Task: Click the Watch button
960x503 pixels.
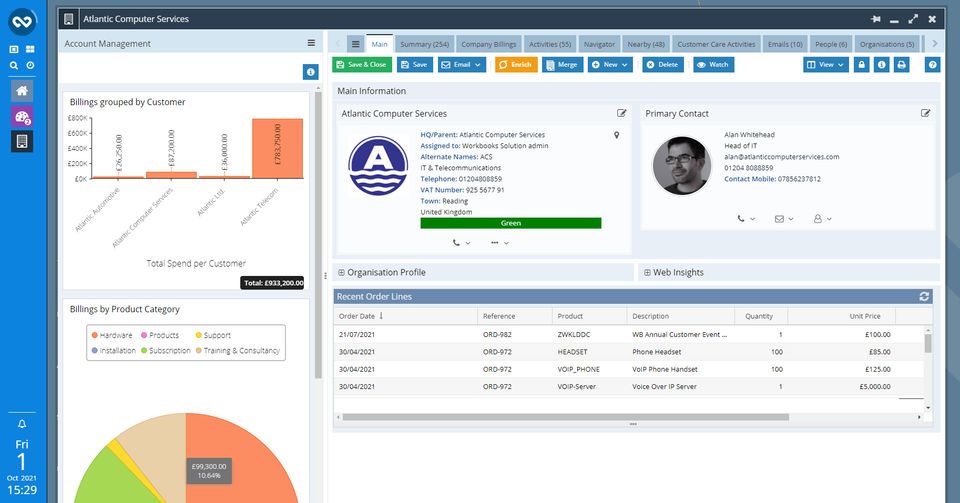Action: tap(713, 64)
